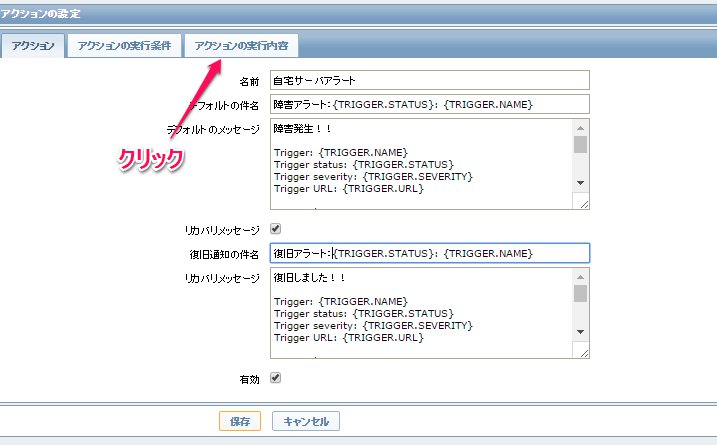Click inside the リカバリメッセージ text area
The image size is (717, 445).
coord(420,312)
